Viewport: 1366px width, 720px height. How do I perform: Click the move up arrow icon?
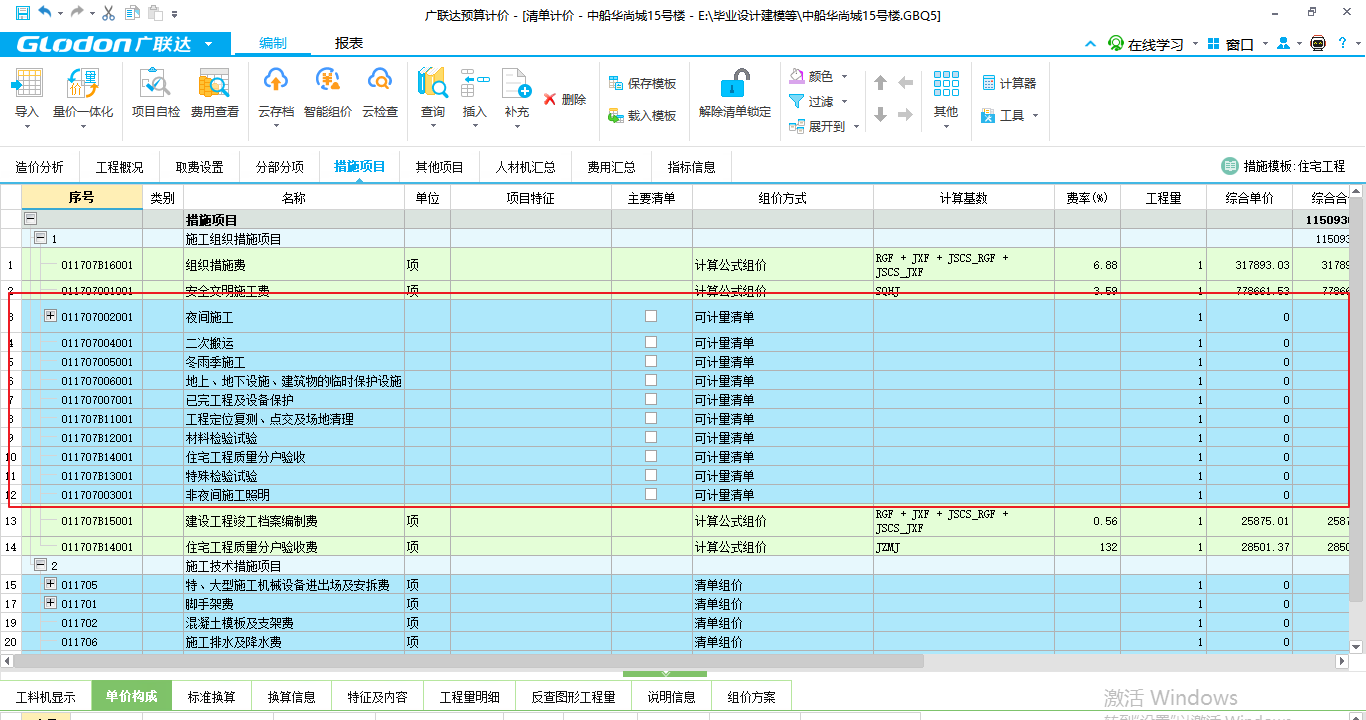click(881, 83)
